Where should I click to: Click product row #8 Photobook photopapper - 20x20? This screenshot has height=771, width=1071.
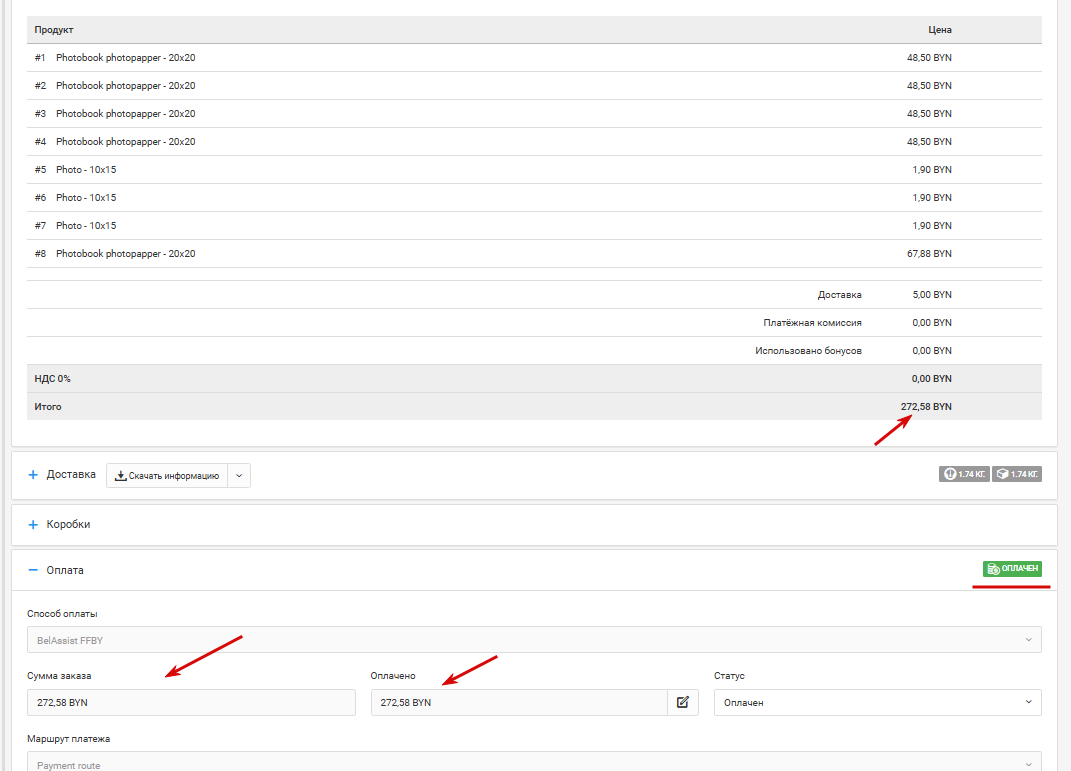(534, 254)
